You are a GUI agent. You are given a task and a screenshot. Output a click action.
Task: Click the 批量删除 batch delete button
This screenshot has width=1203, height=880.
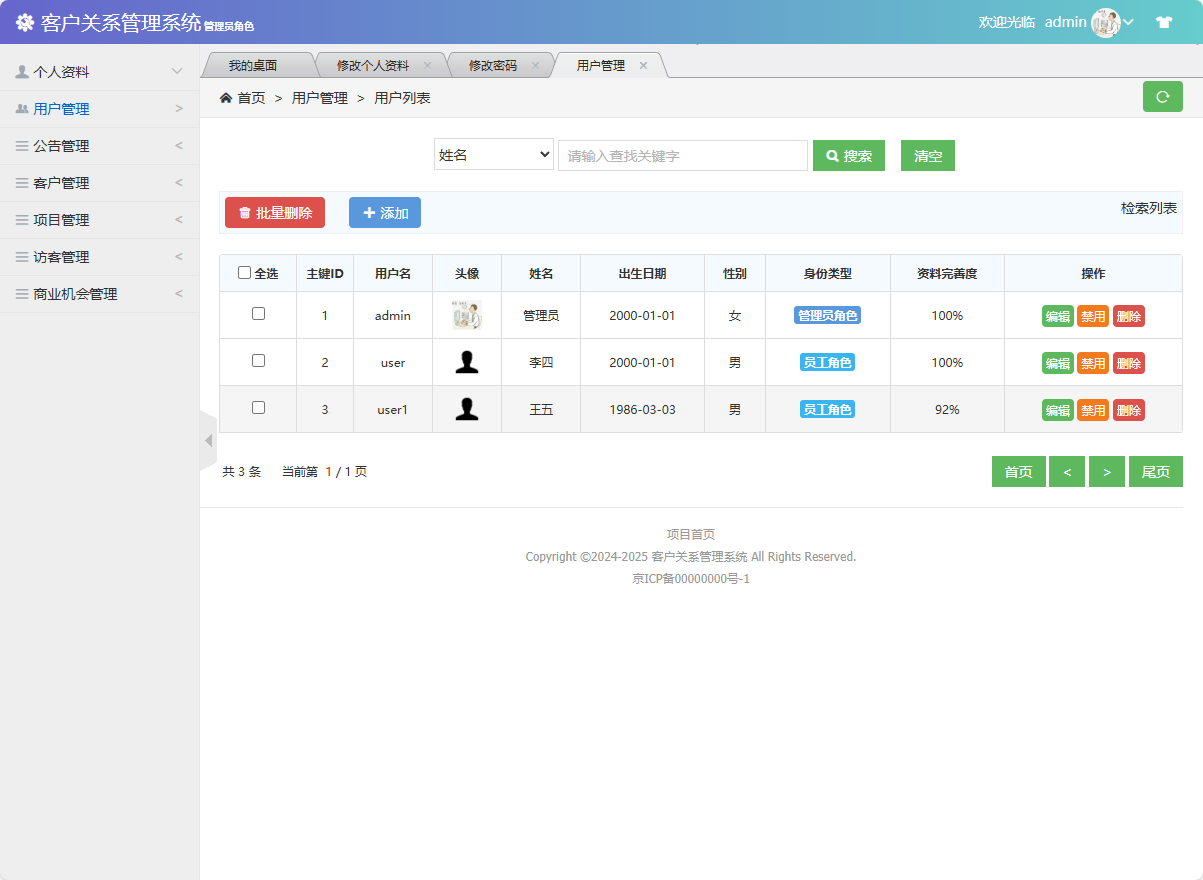point(274,212)
